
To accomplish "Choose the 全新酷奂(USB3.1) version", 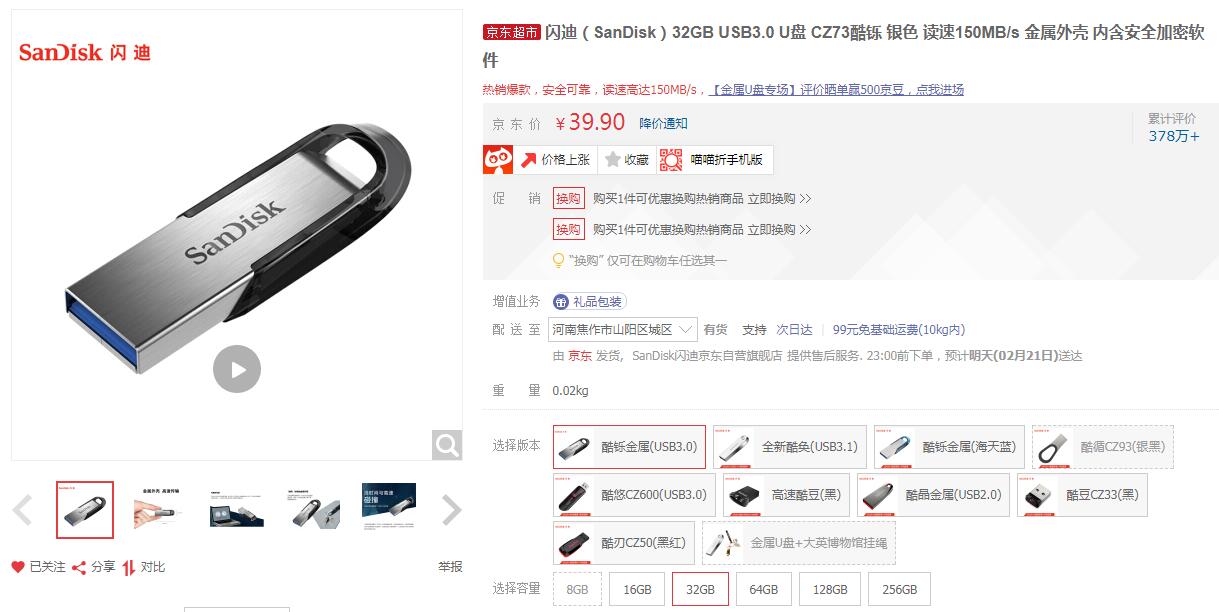I will [789, 447].
